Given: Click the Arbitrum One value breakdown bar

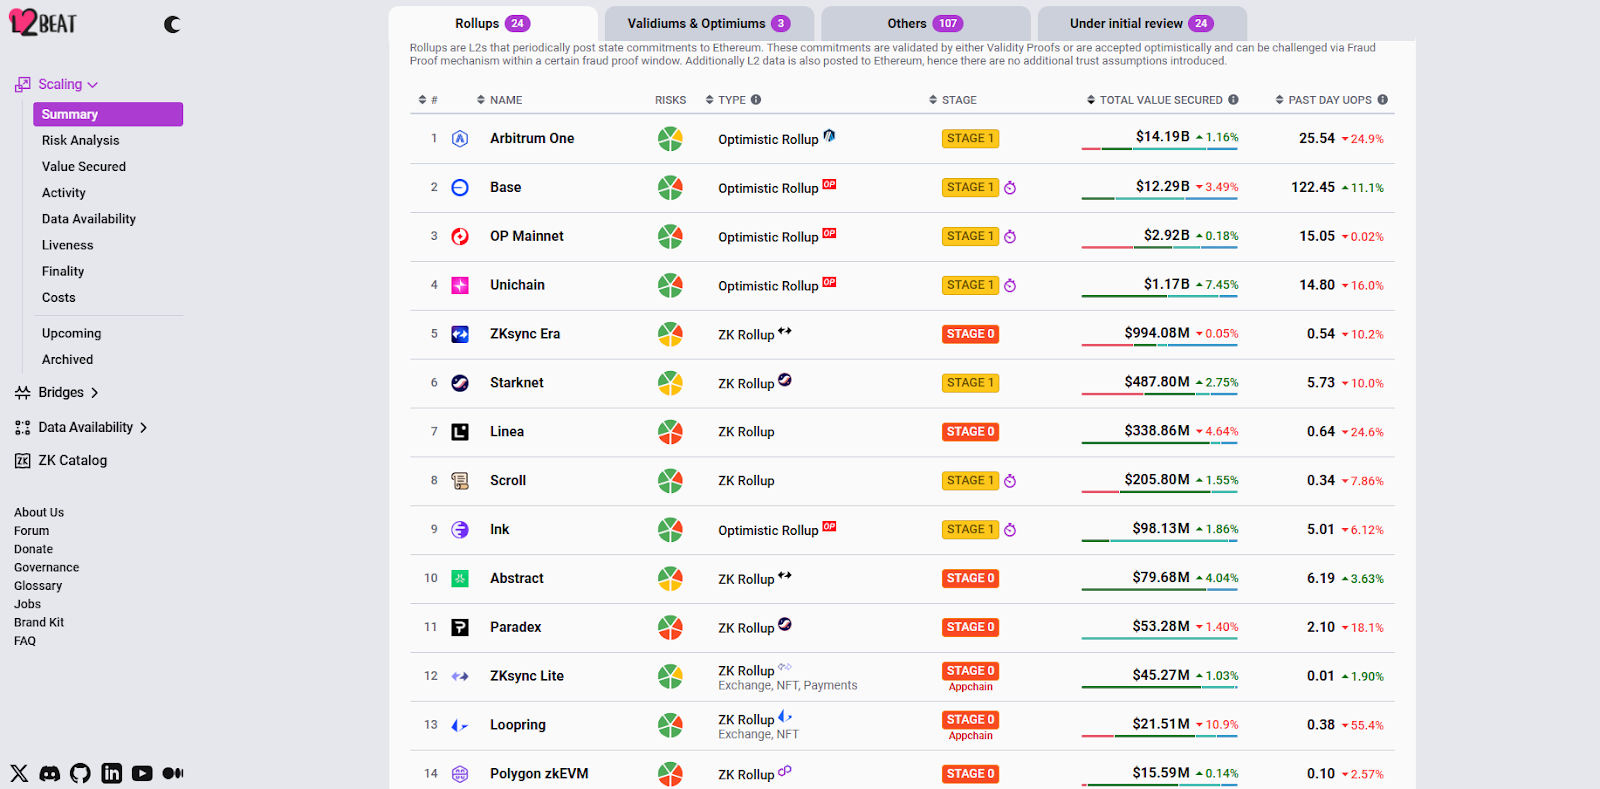Looking at the screenshot, I should coord(1160,149).
